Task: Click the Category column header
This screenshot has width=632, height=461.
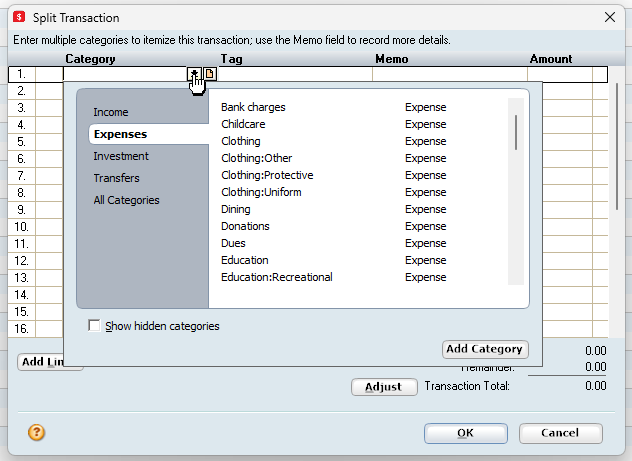Action: click(90, 59)
